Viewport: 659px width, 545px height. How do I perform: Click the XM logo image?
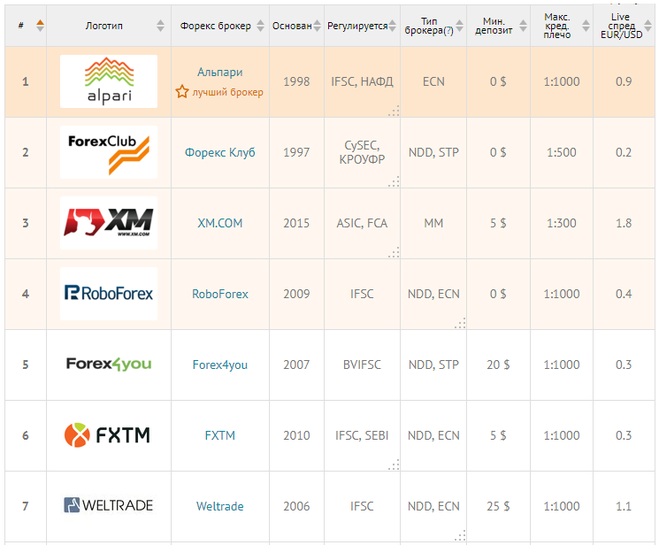(109, 223)
